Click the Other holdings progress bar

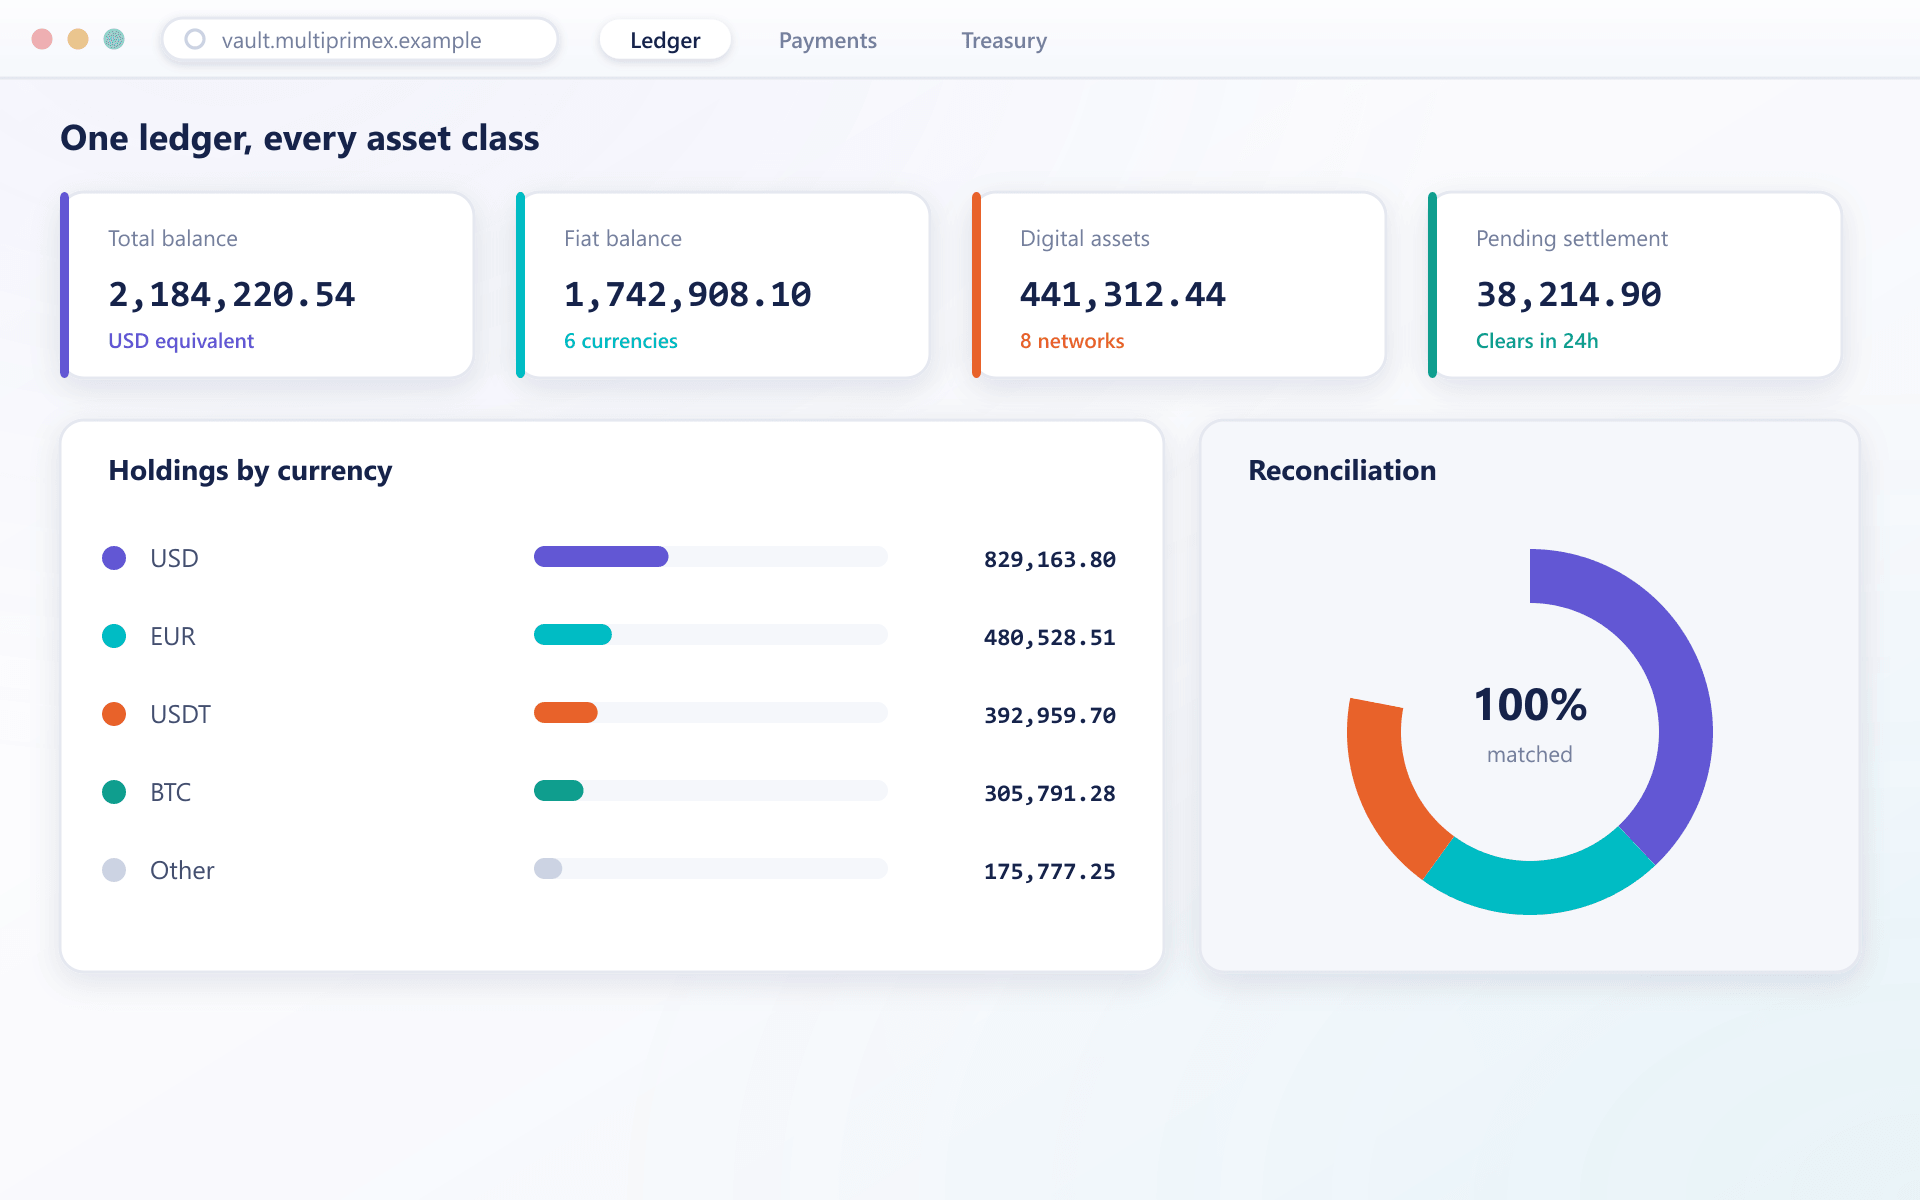click(711, 869)
